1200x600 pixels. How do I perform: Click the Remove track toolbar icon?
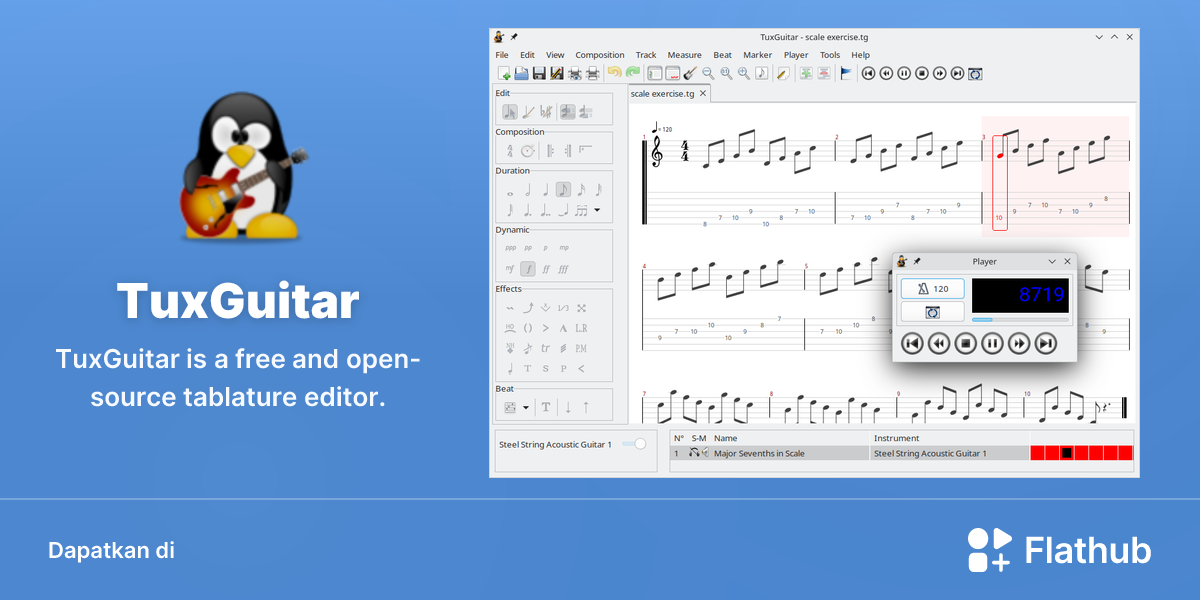coord(824,73)
